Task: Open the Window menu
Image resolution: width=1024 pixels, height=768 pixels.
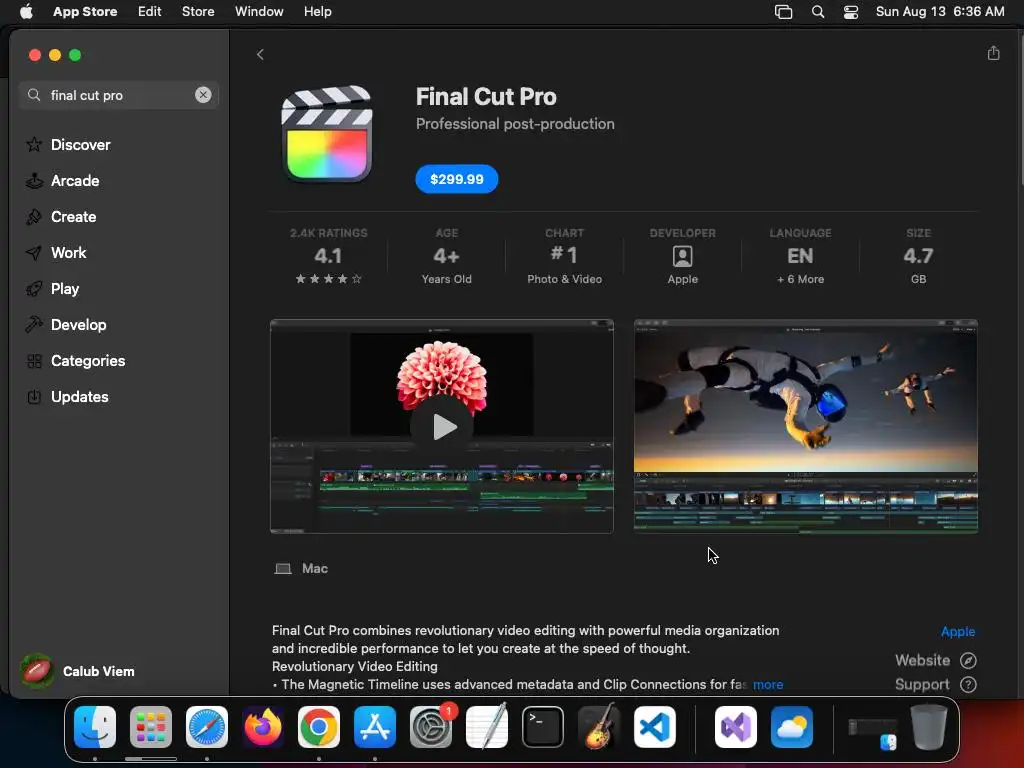Action: coord(259,12)
